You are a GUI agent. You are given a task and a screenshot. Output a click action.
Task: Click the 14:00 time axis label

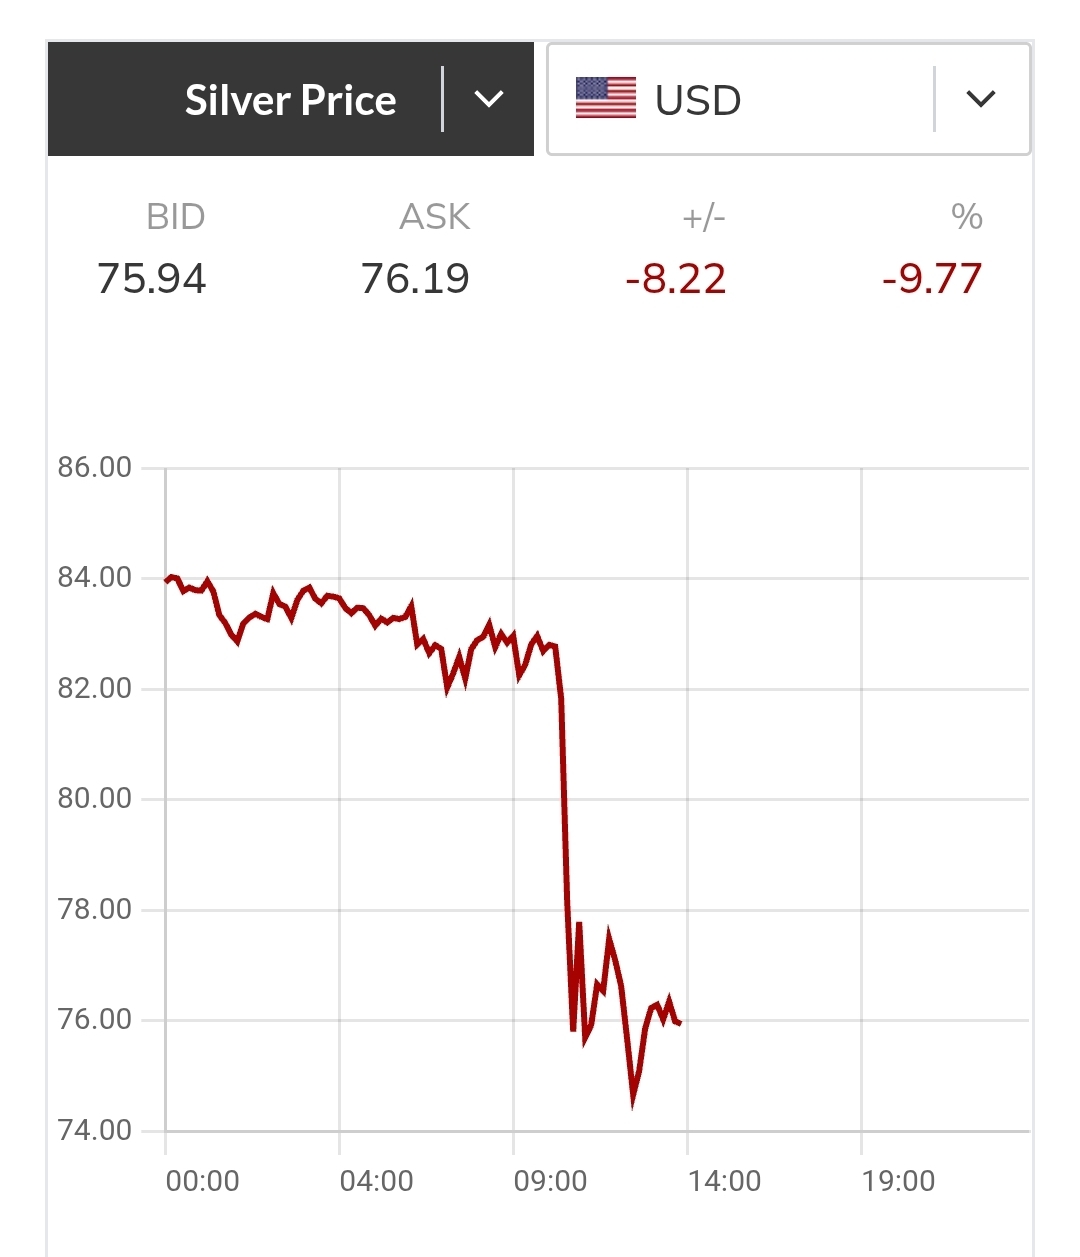pos(724,1181)
